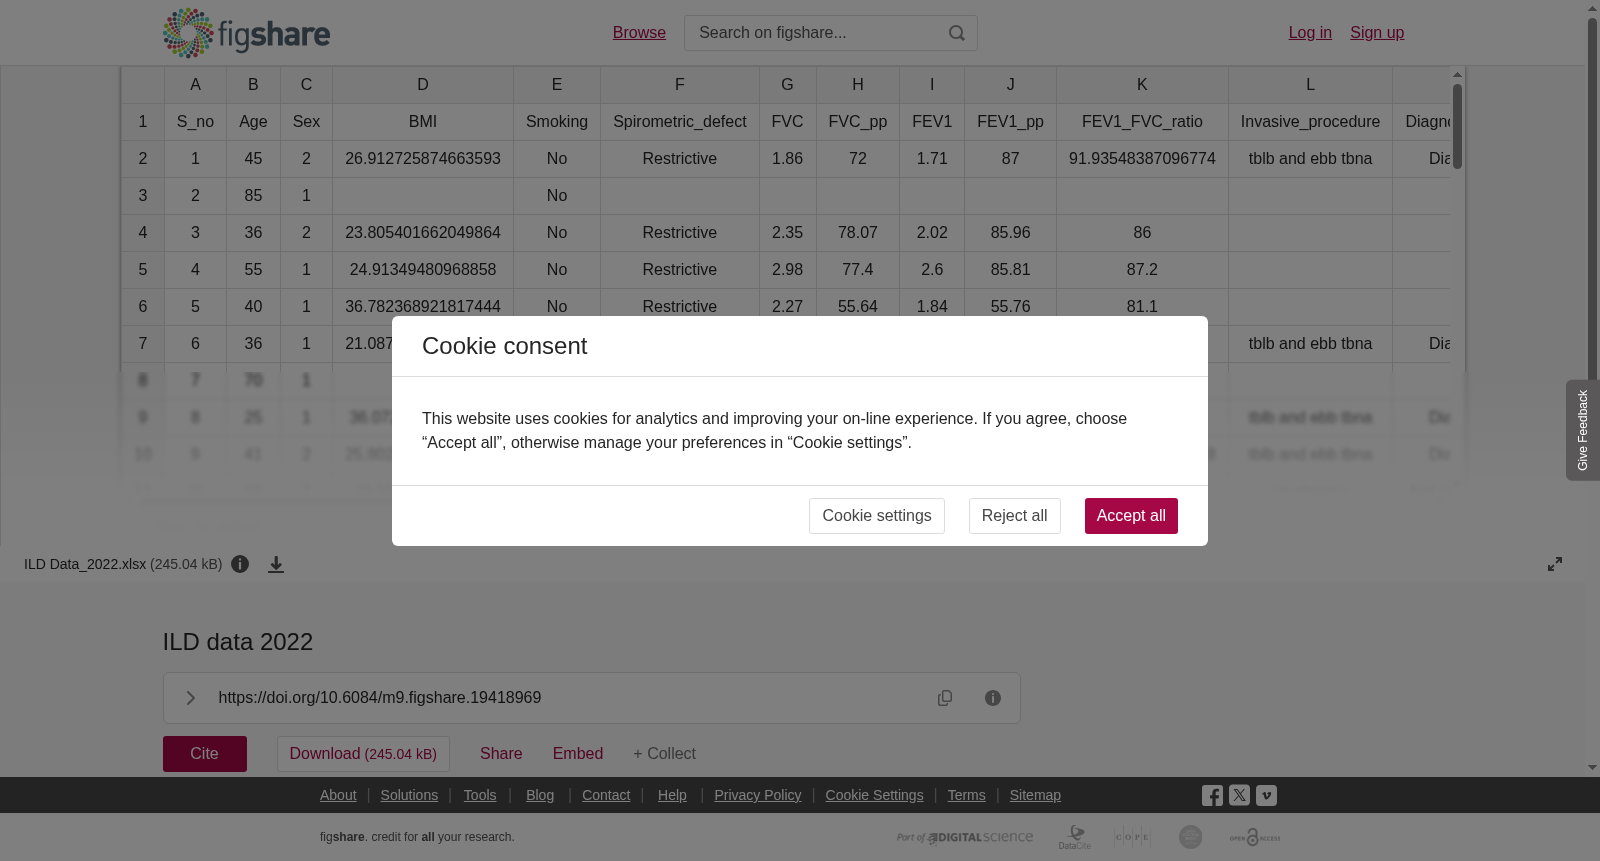The height and width of the screenshot is (861, 1600).
Task: Click cell 36.782368921817444
Action: click(423, 307)
